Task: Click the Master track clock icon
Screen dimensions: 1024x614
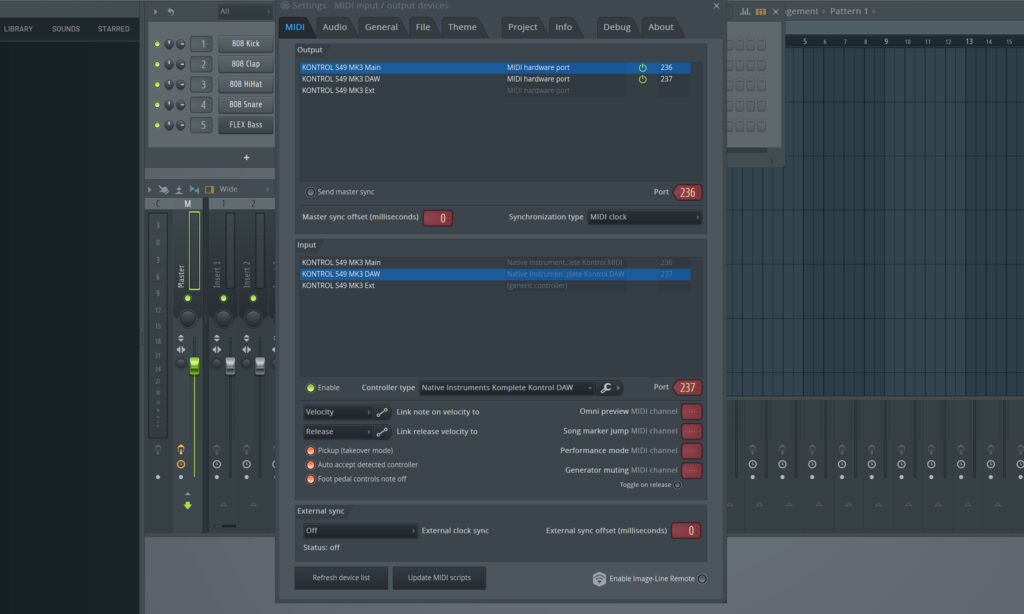Action: pos(181,464)
